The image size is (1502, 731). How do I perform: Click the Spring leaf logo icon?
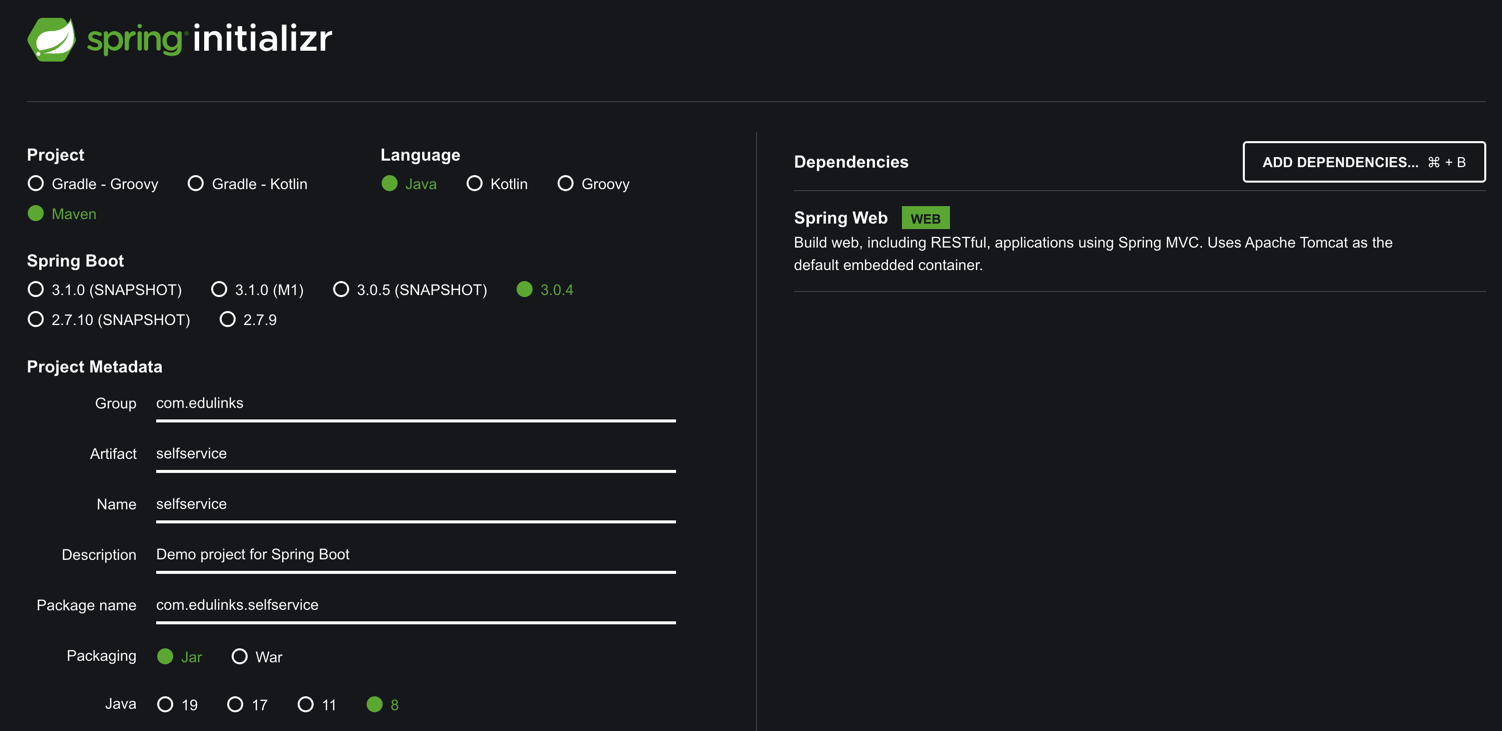(x=51, y=39)
